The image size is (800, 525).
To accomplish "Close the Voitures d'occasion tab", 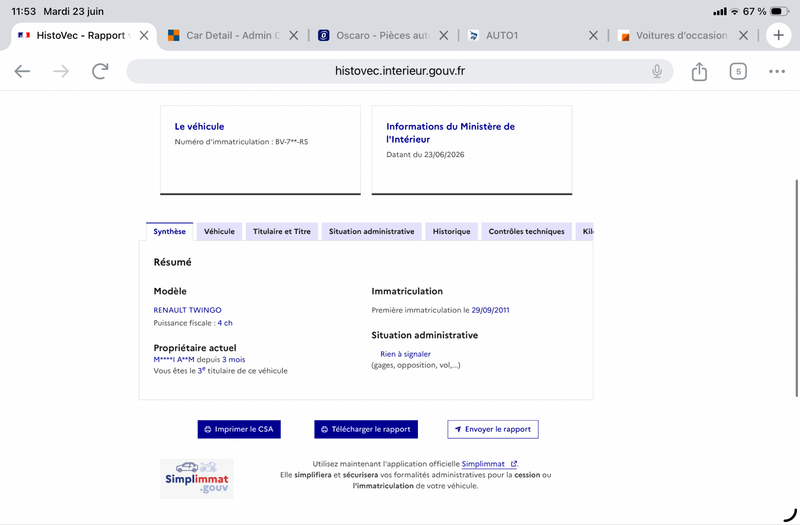I will coord(743,35).
